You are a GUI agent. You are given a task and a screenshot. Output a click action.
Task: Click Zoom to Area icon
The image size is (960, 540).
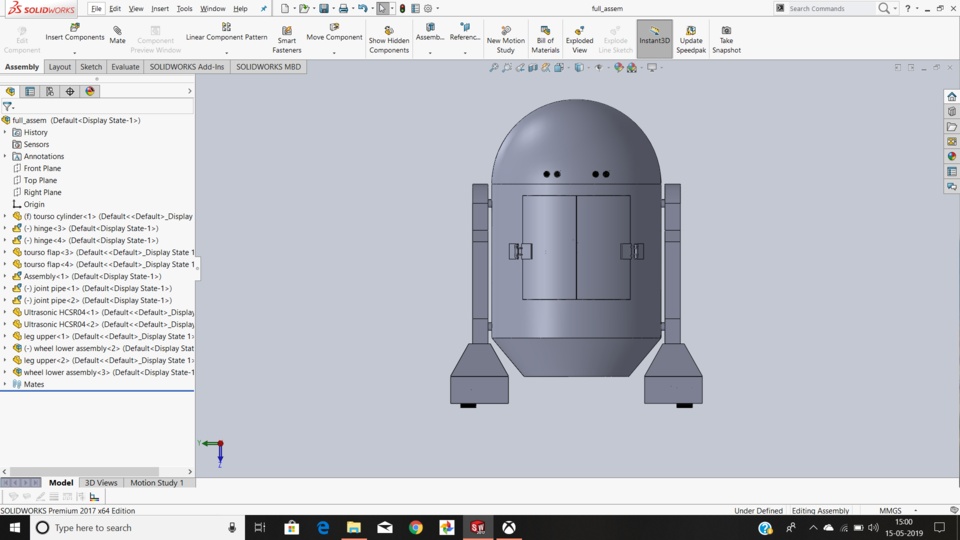click(507, 67)
